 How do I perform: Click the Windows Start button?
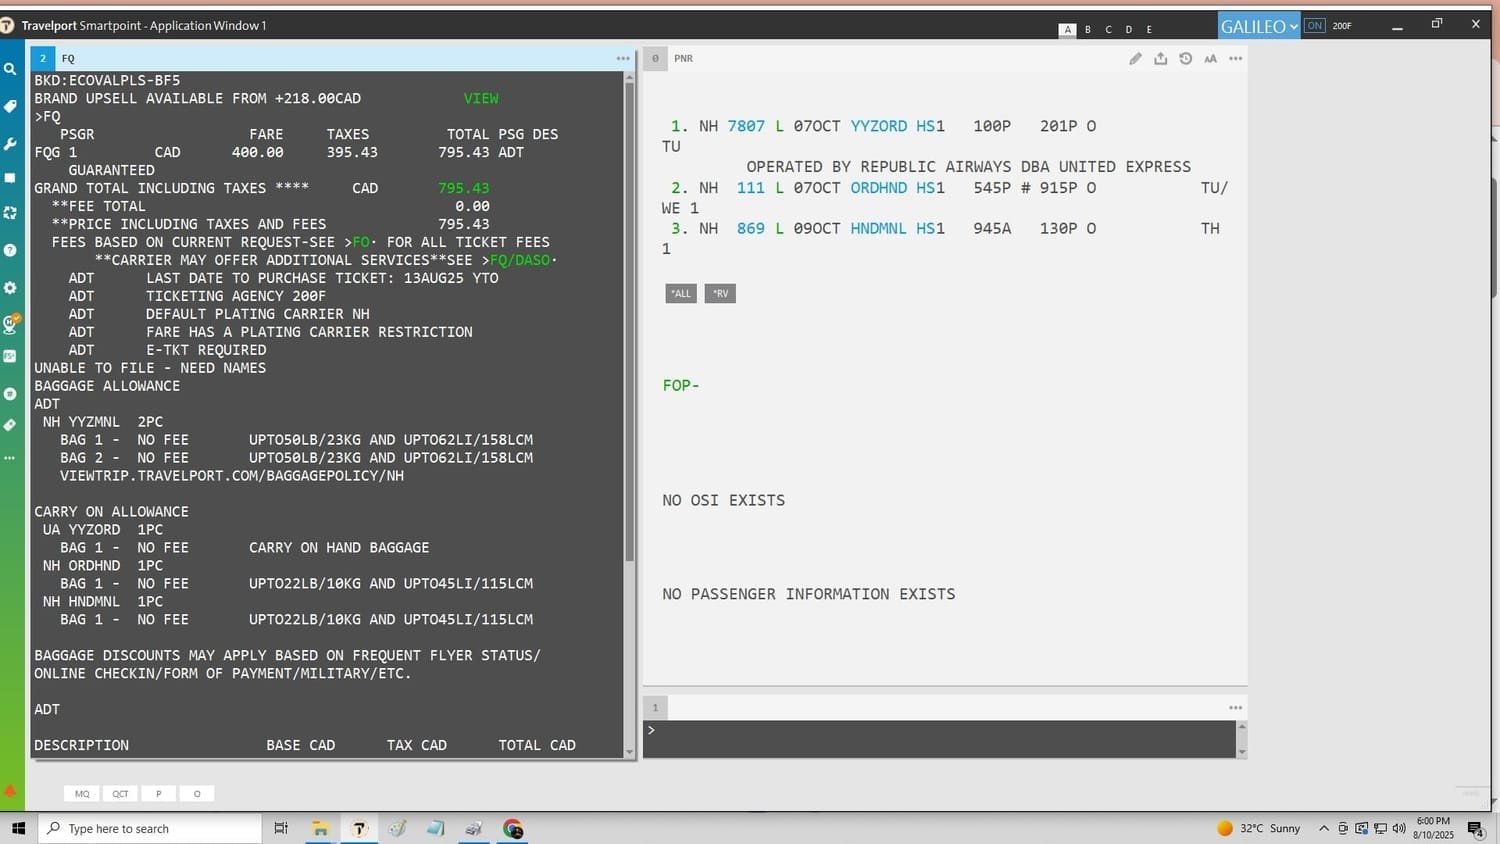18,829
